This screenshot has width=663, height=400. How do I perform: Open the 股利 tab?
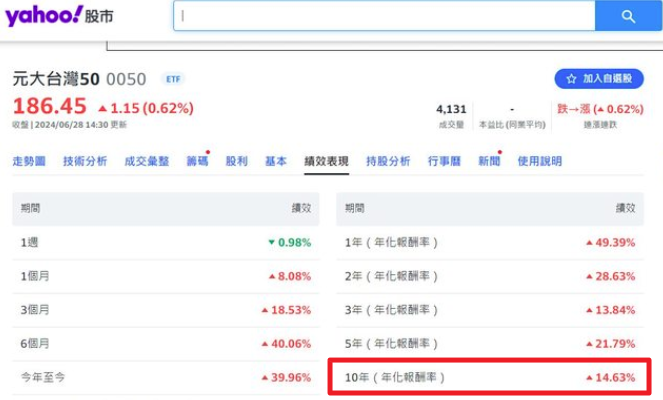[236, 161]
